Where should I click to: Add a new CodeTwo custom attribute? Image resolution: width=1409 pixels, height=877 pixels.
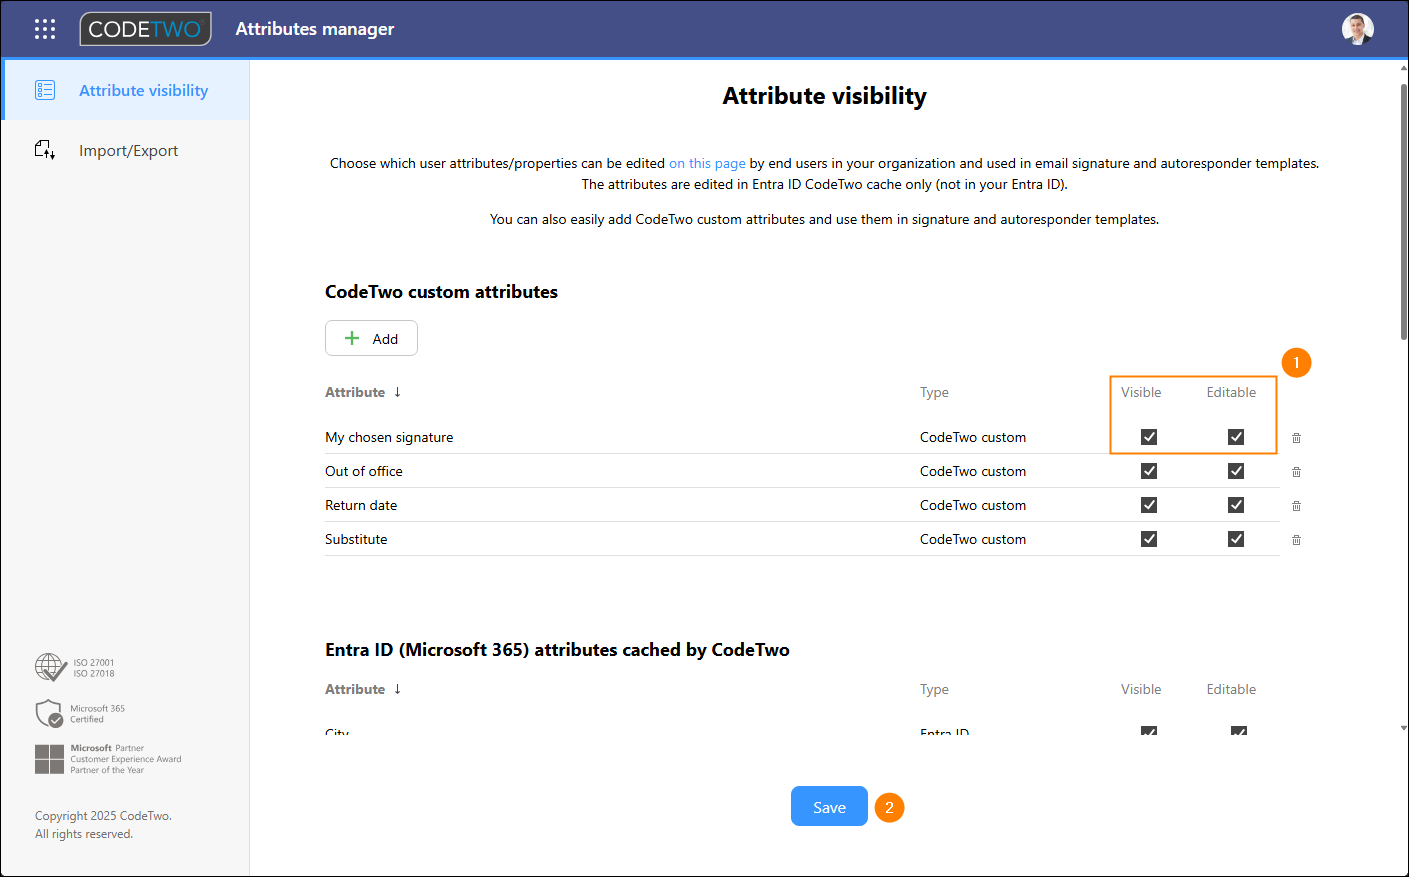click(x=371, y=339)
